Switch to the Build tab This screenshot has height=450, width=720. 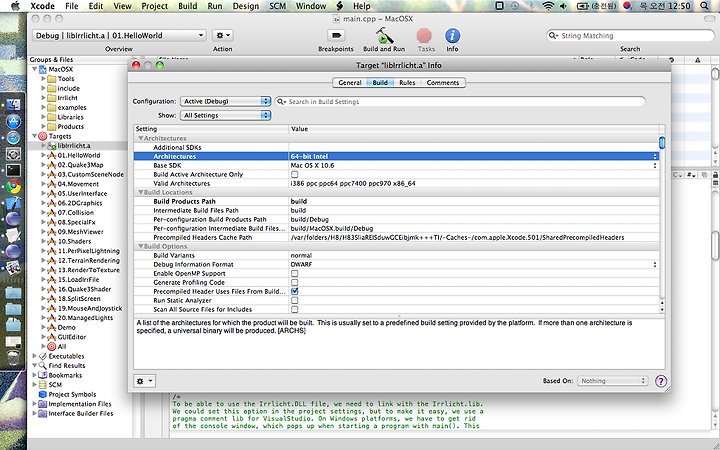coord(380,83)
